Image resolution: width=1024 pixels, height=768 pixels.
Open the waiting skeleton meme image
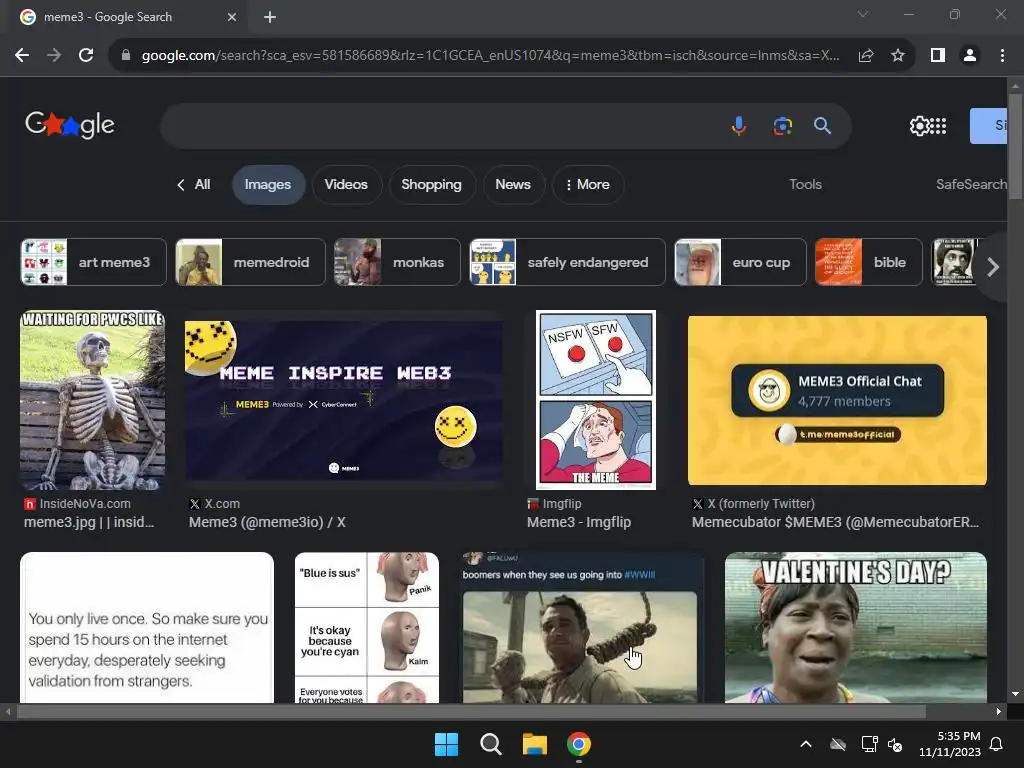click(x=92, y=400)
